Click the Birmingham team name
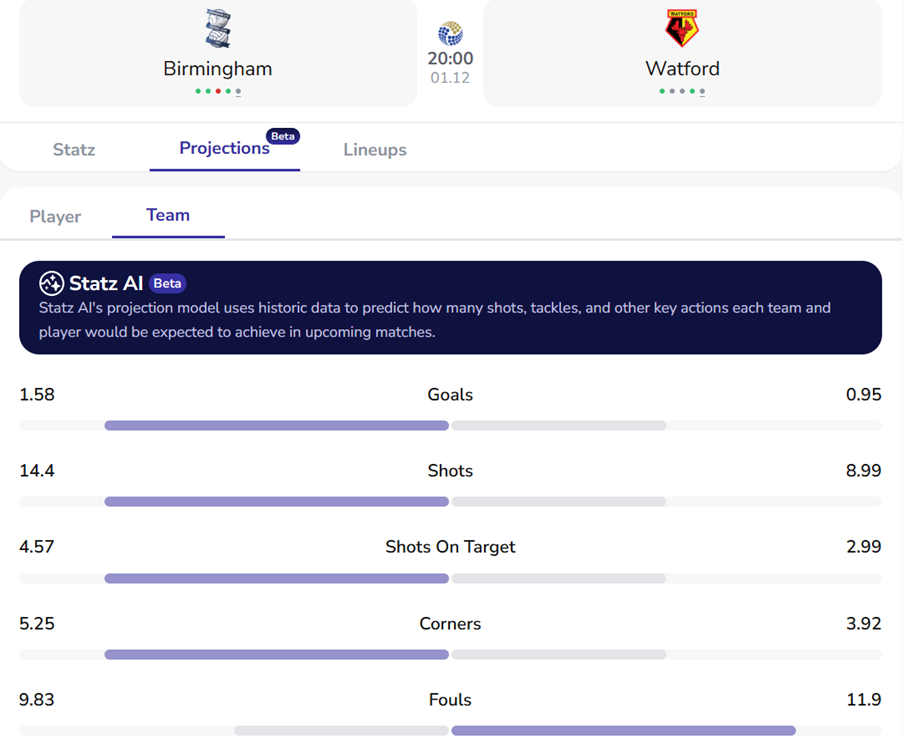The width and height of the screenshot is (903, 739). click(x=218, y=69)
